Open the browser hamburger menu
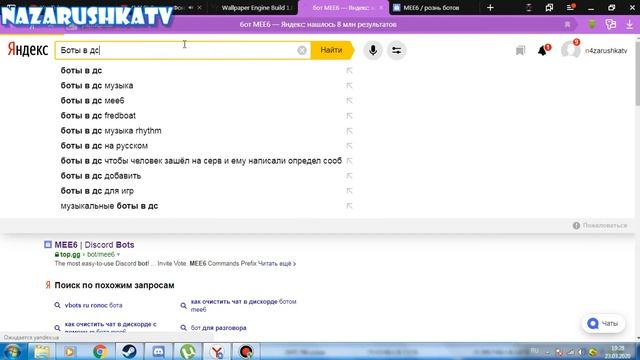Screen dimensions: 640x360 point(570,8)
